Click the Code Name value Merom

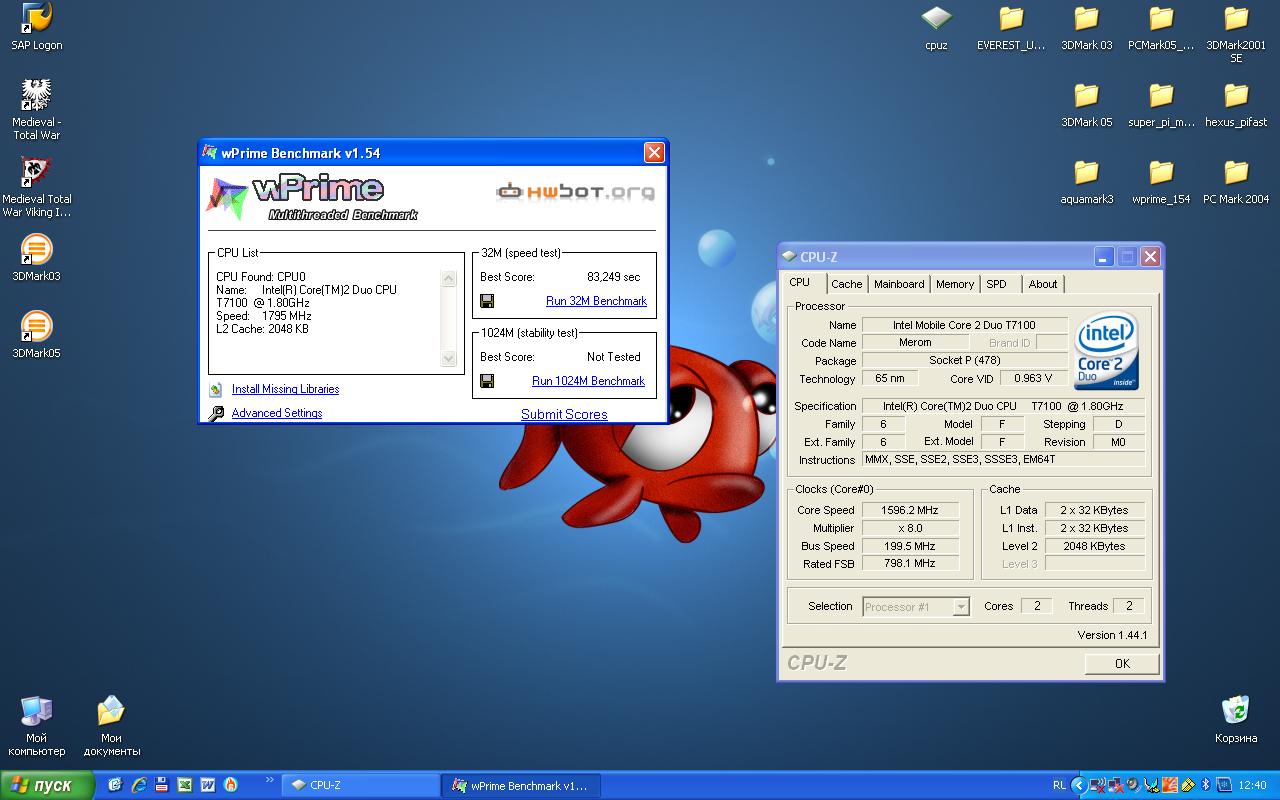pos(915,343)
